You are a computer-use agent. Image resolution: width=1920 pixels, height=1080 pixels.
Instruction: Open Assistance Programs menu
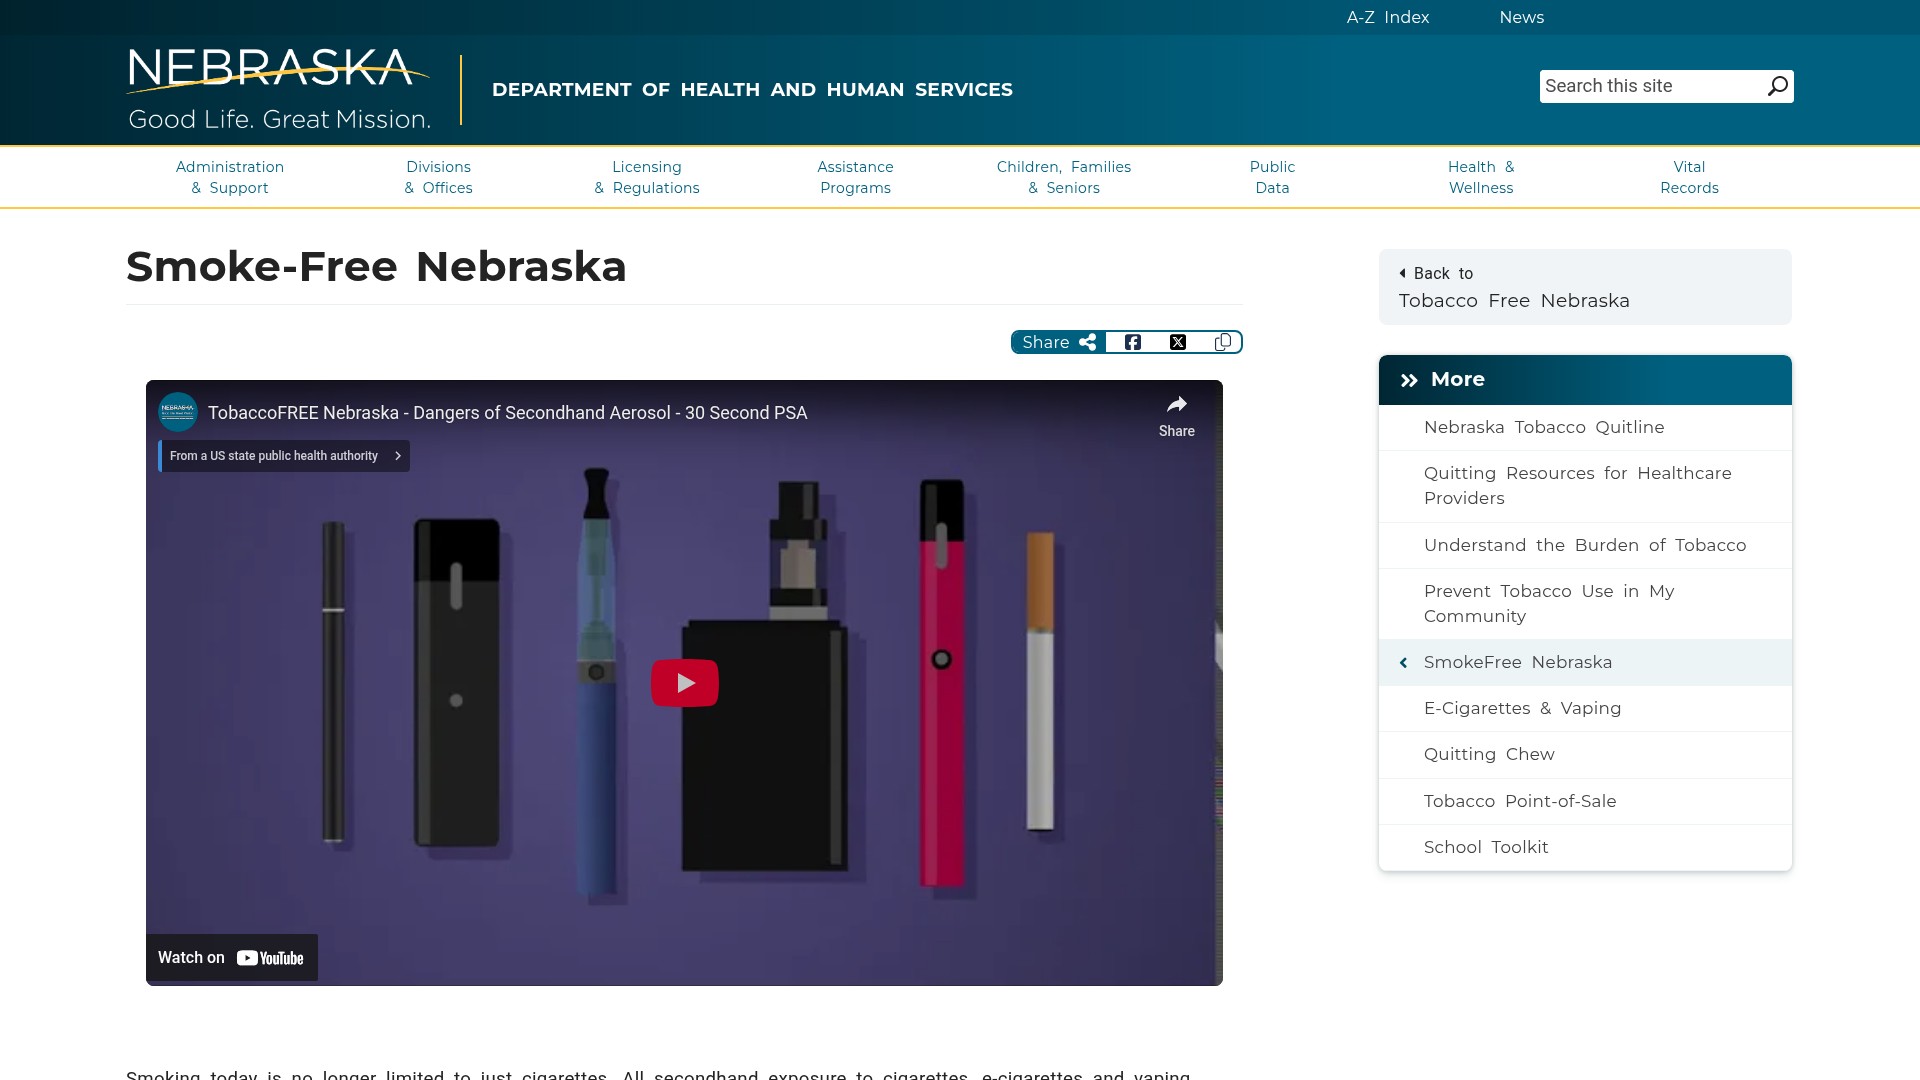tap(855, 177)
